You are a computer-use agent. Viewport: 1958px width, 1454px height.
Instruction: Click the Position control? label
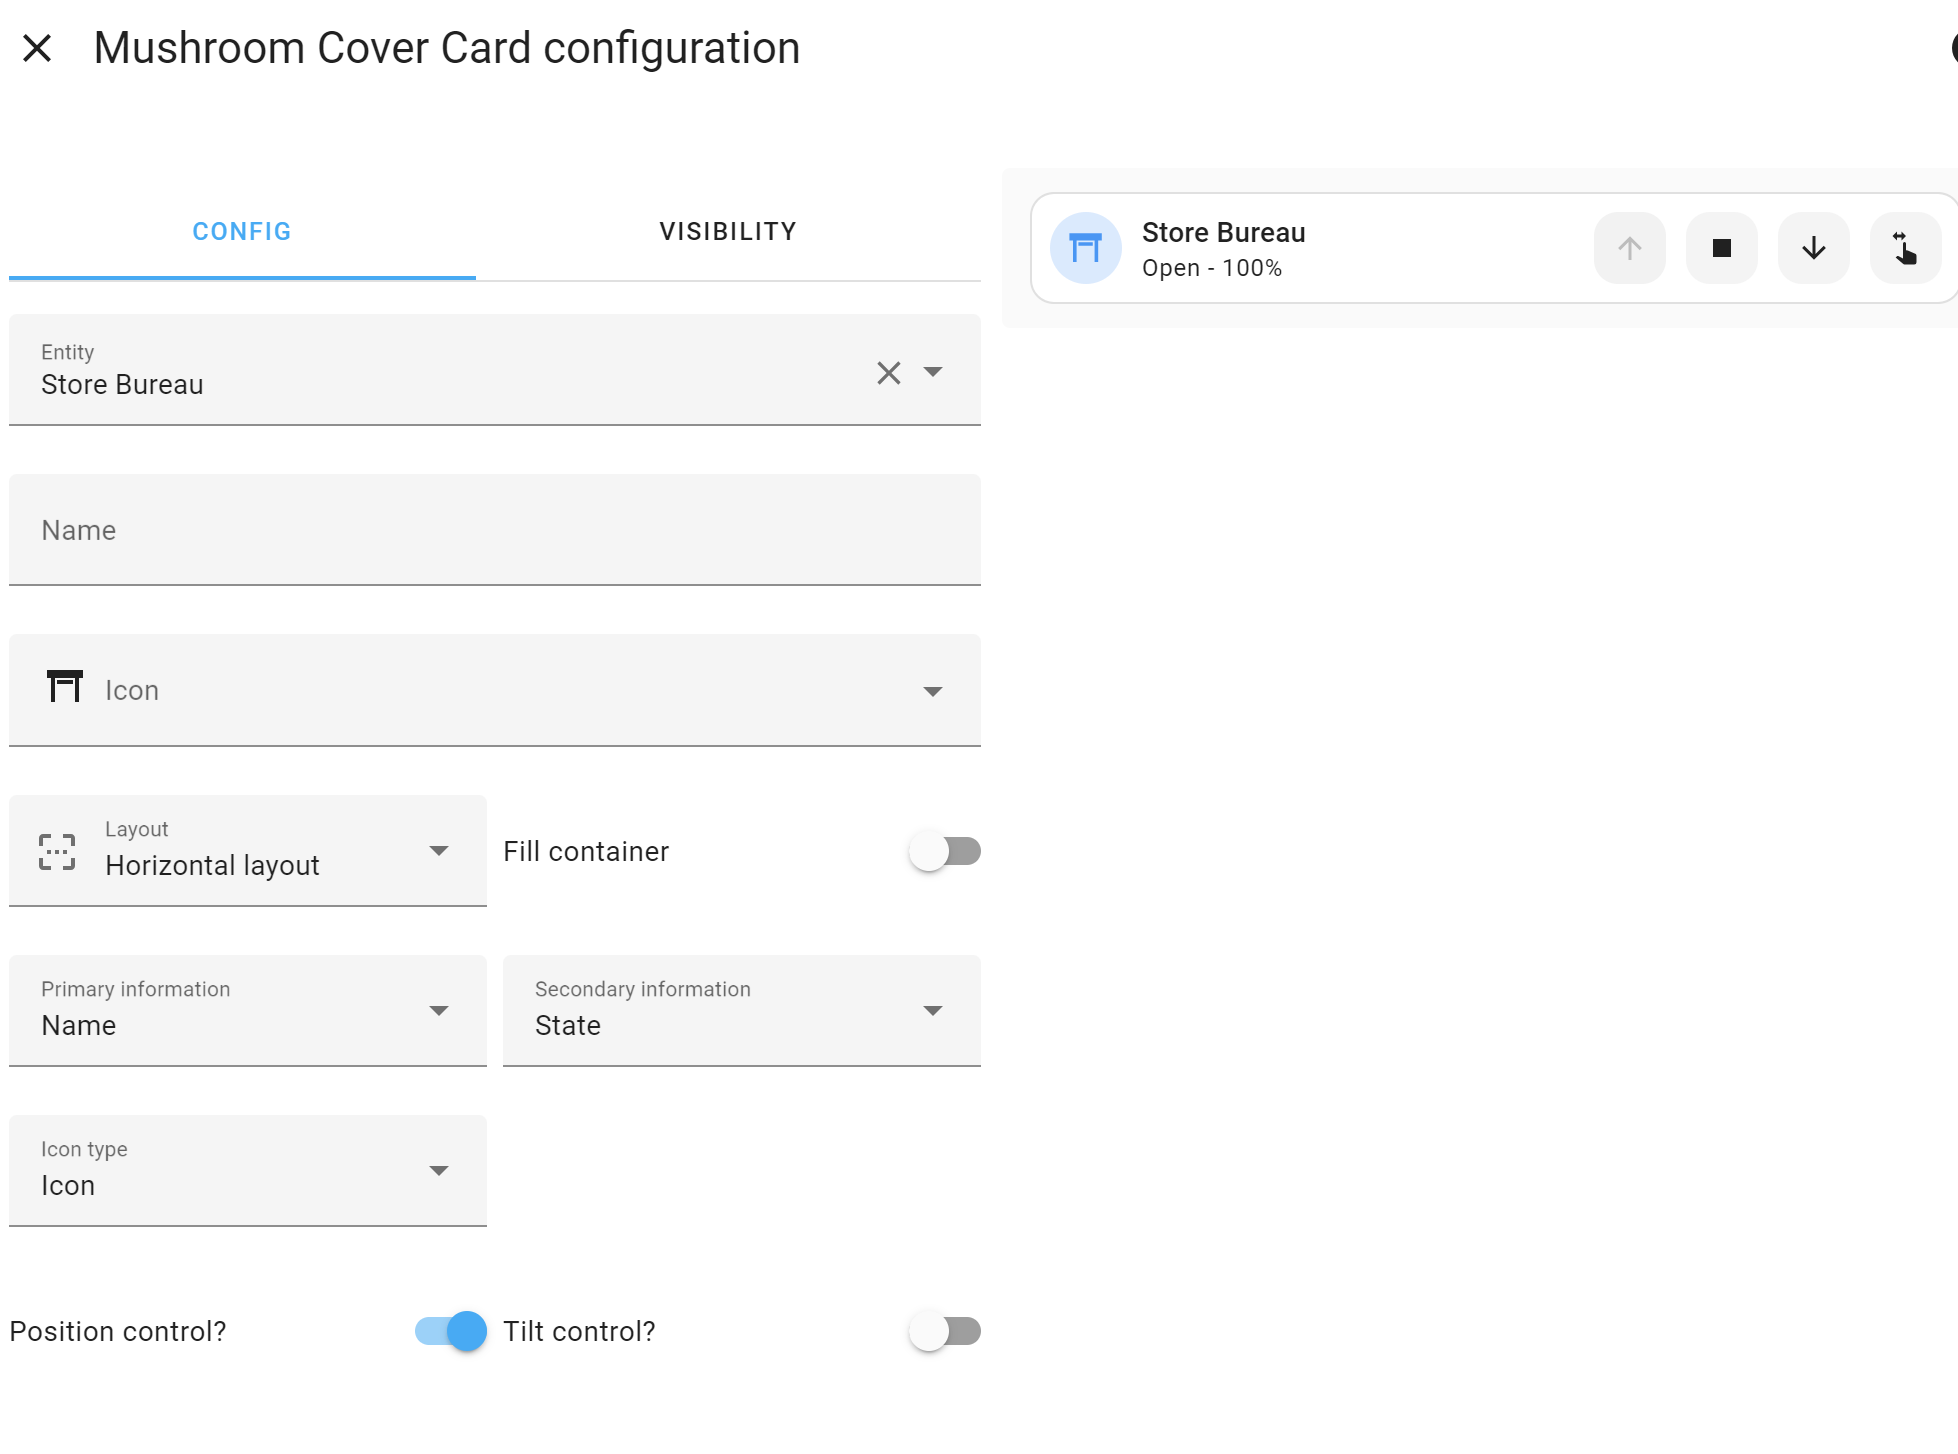pos(118,1332)
